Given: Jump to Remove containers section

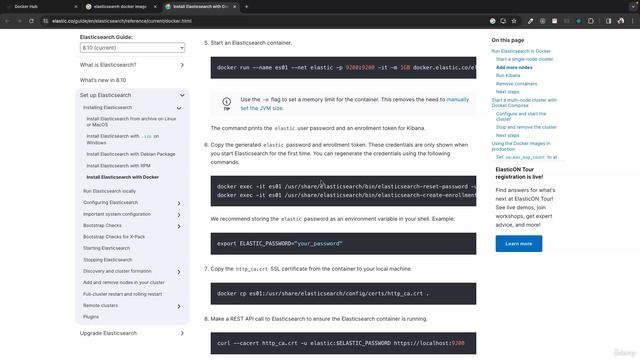Looking at the screenshot, I should [x=516, y=84].
